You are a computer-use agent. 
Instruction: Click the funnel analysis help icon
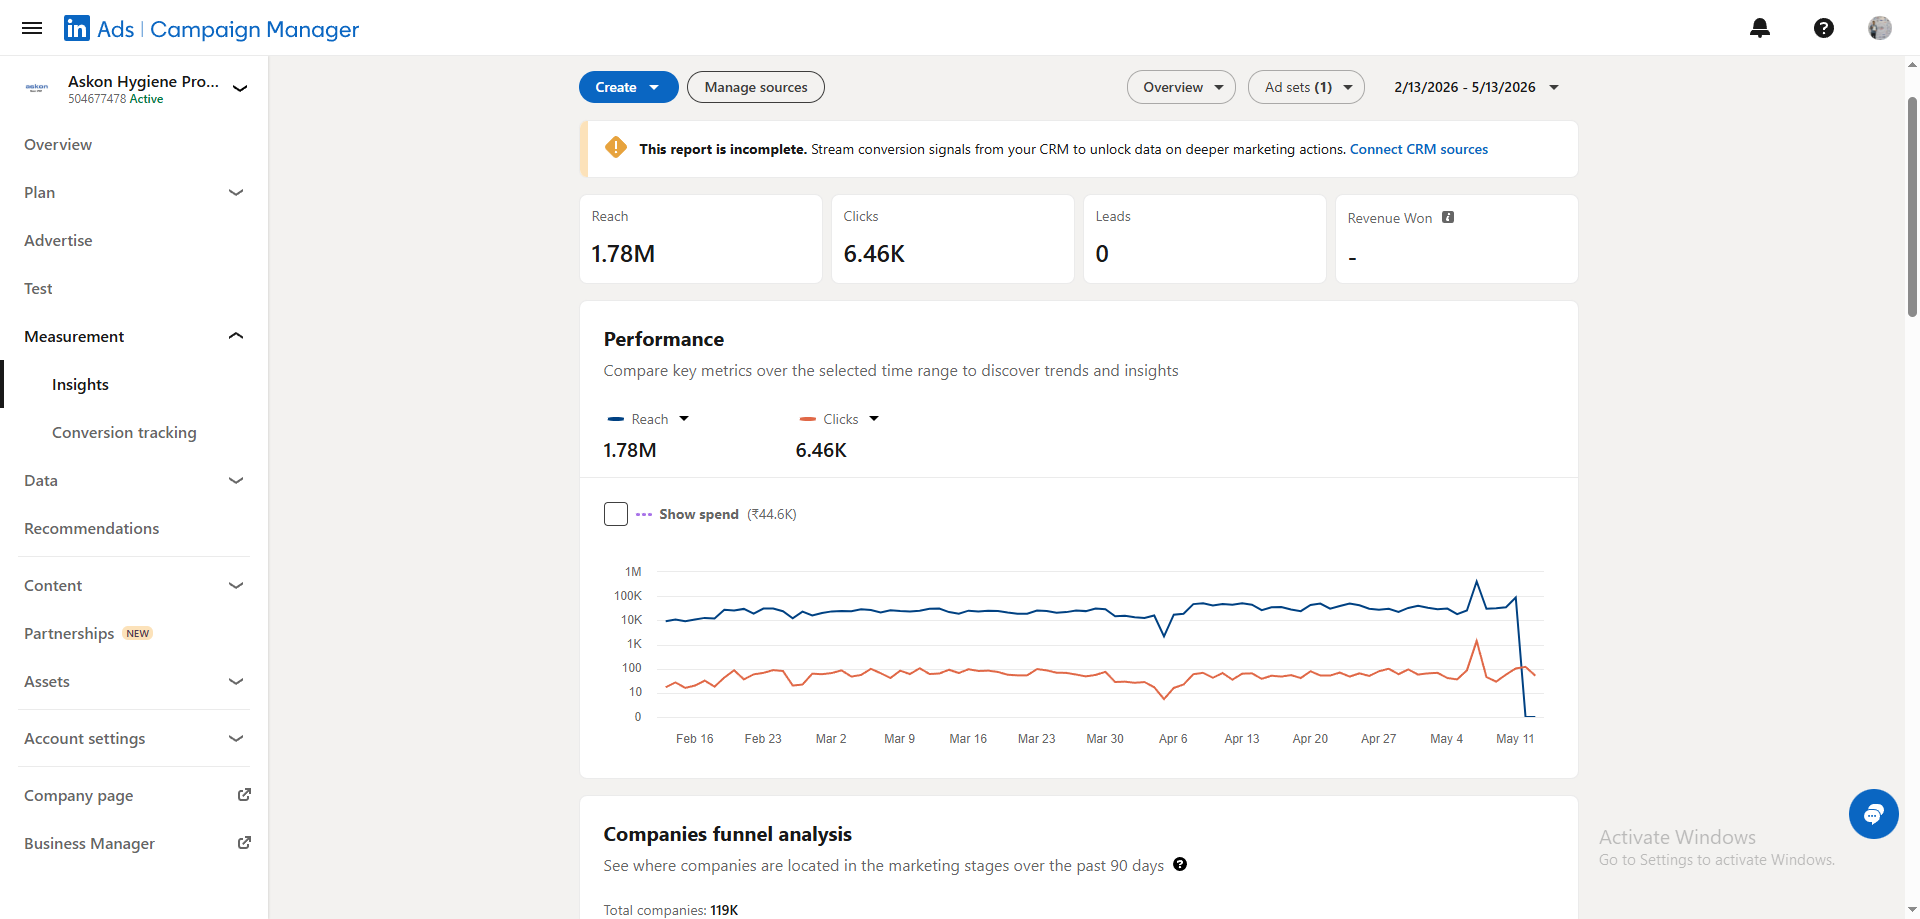[x=1180, y=864]
